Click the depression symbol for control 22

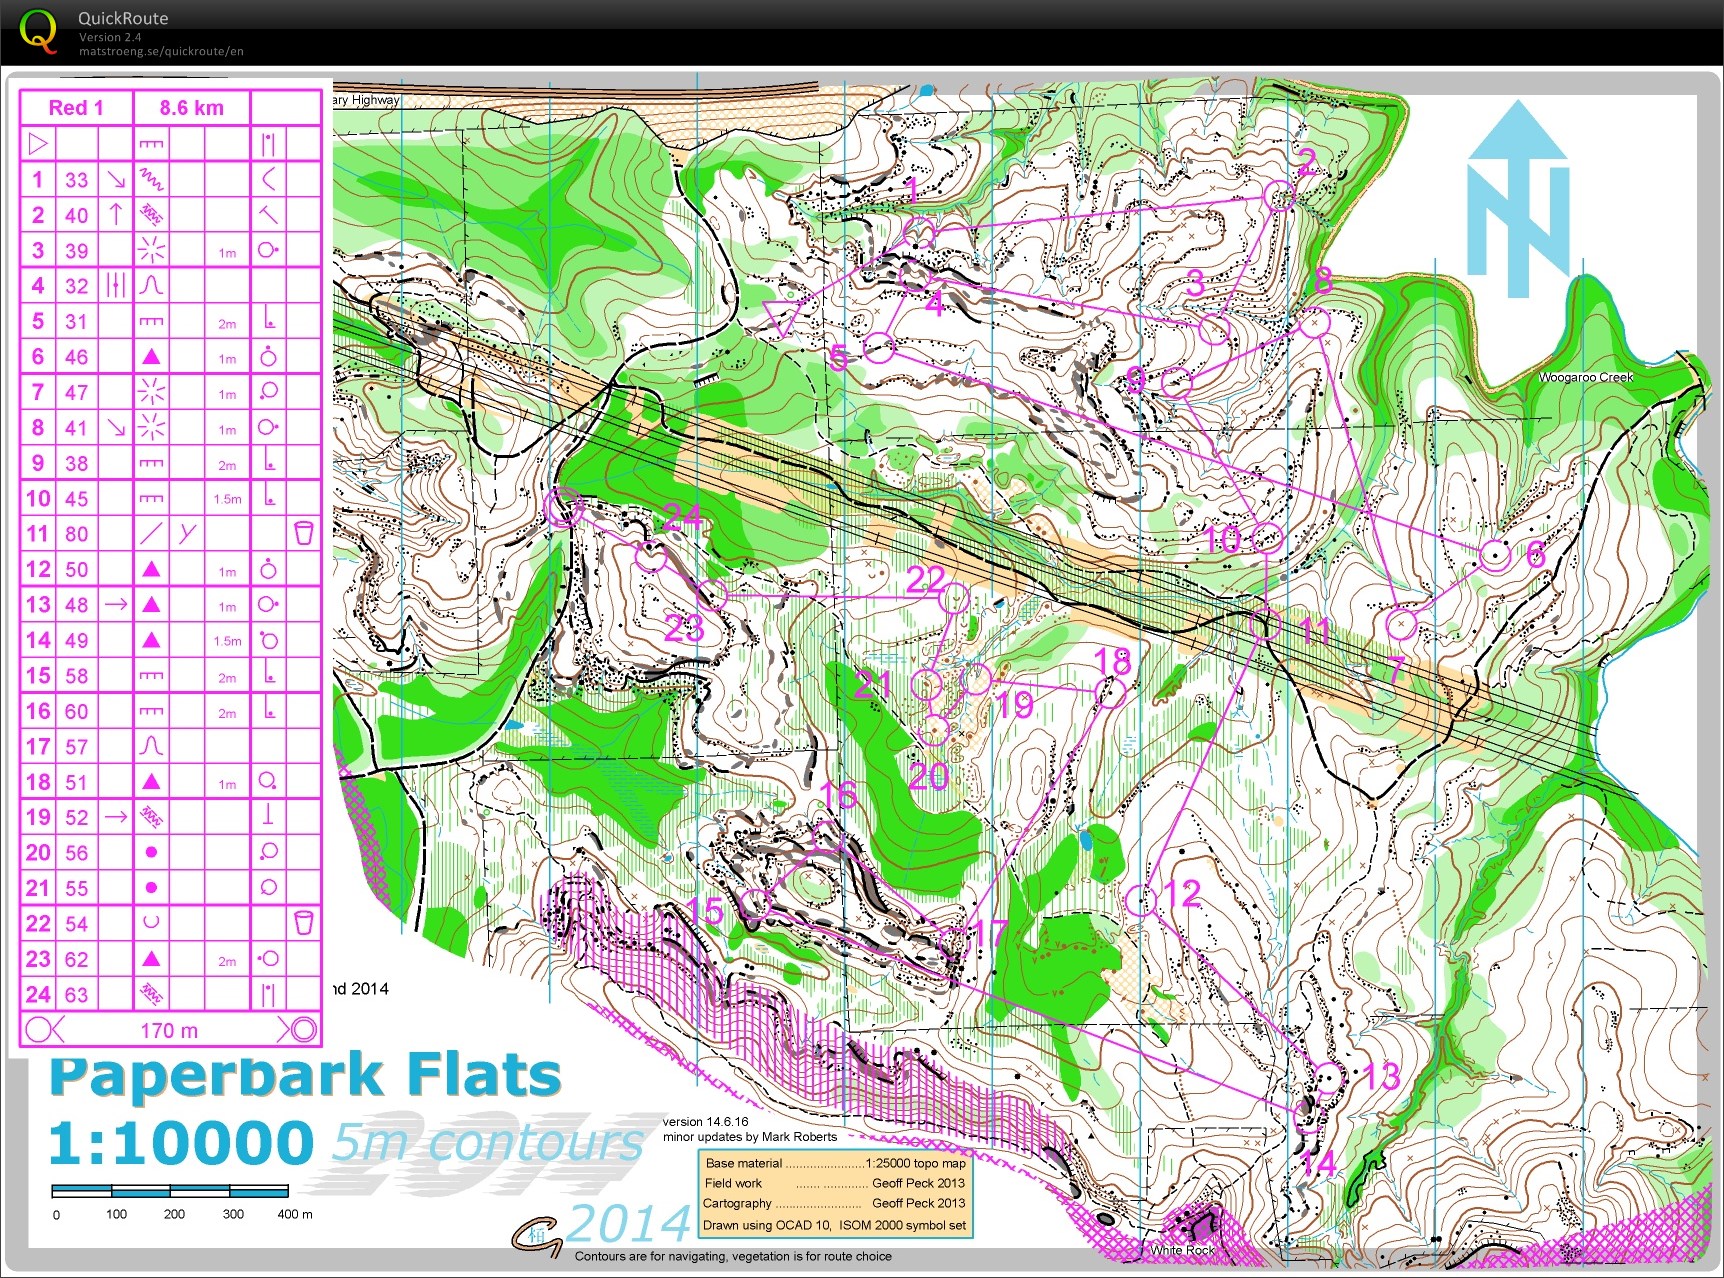[150, 923]
